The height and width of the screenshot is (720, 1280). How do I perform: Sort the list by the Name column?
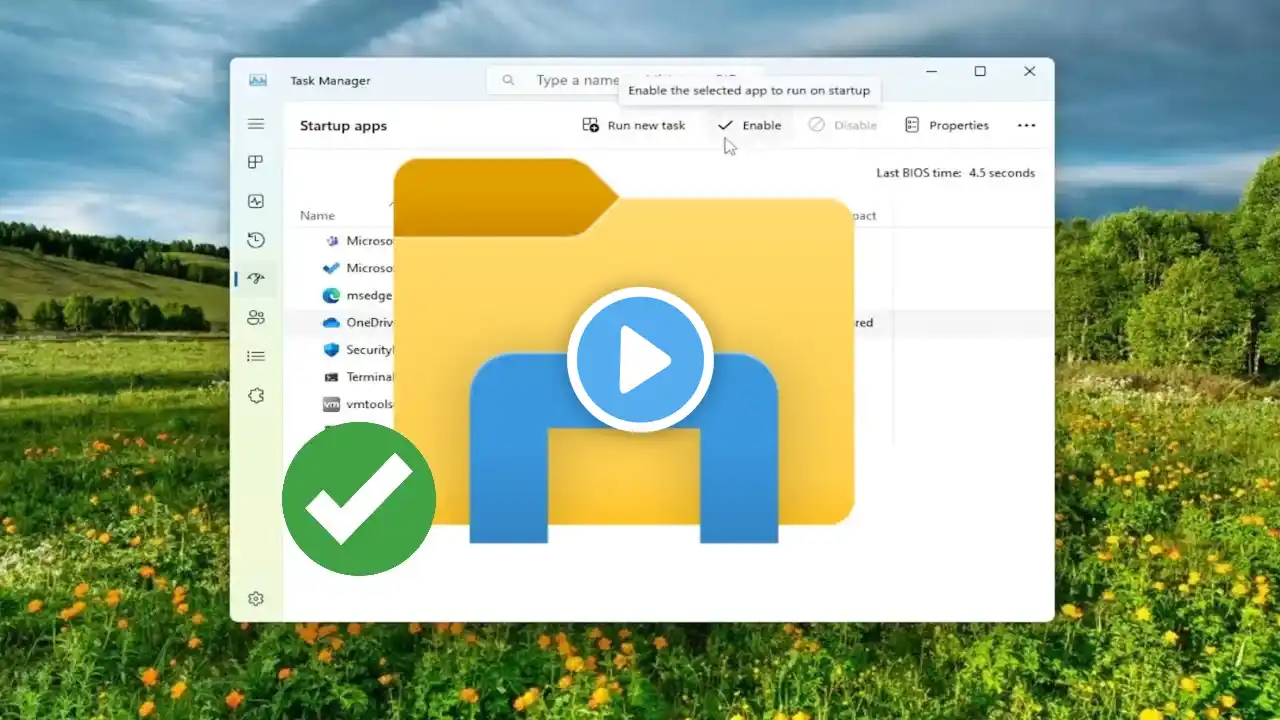tap(318, 215)
